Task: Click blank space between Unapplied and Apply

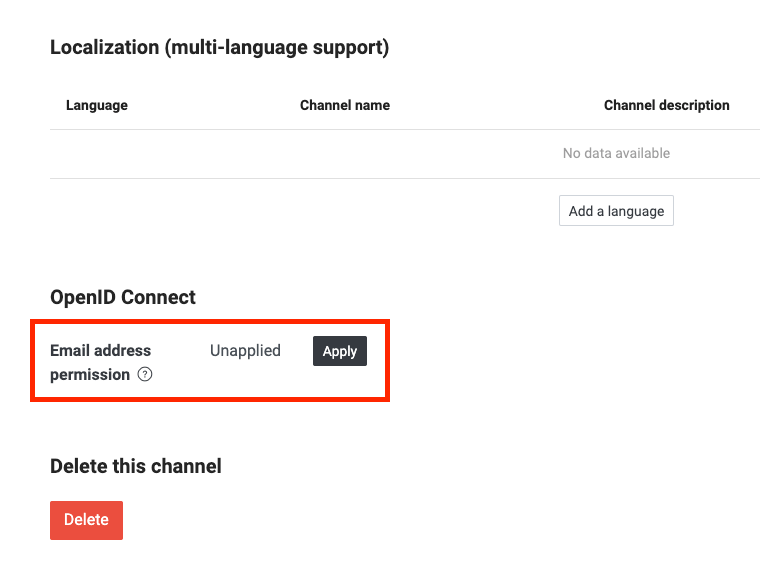Action: tap(297, 351)
